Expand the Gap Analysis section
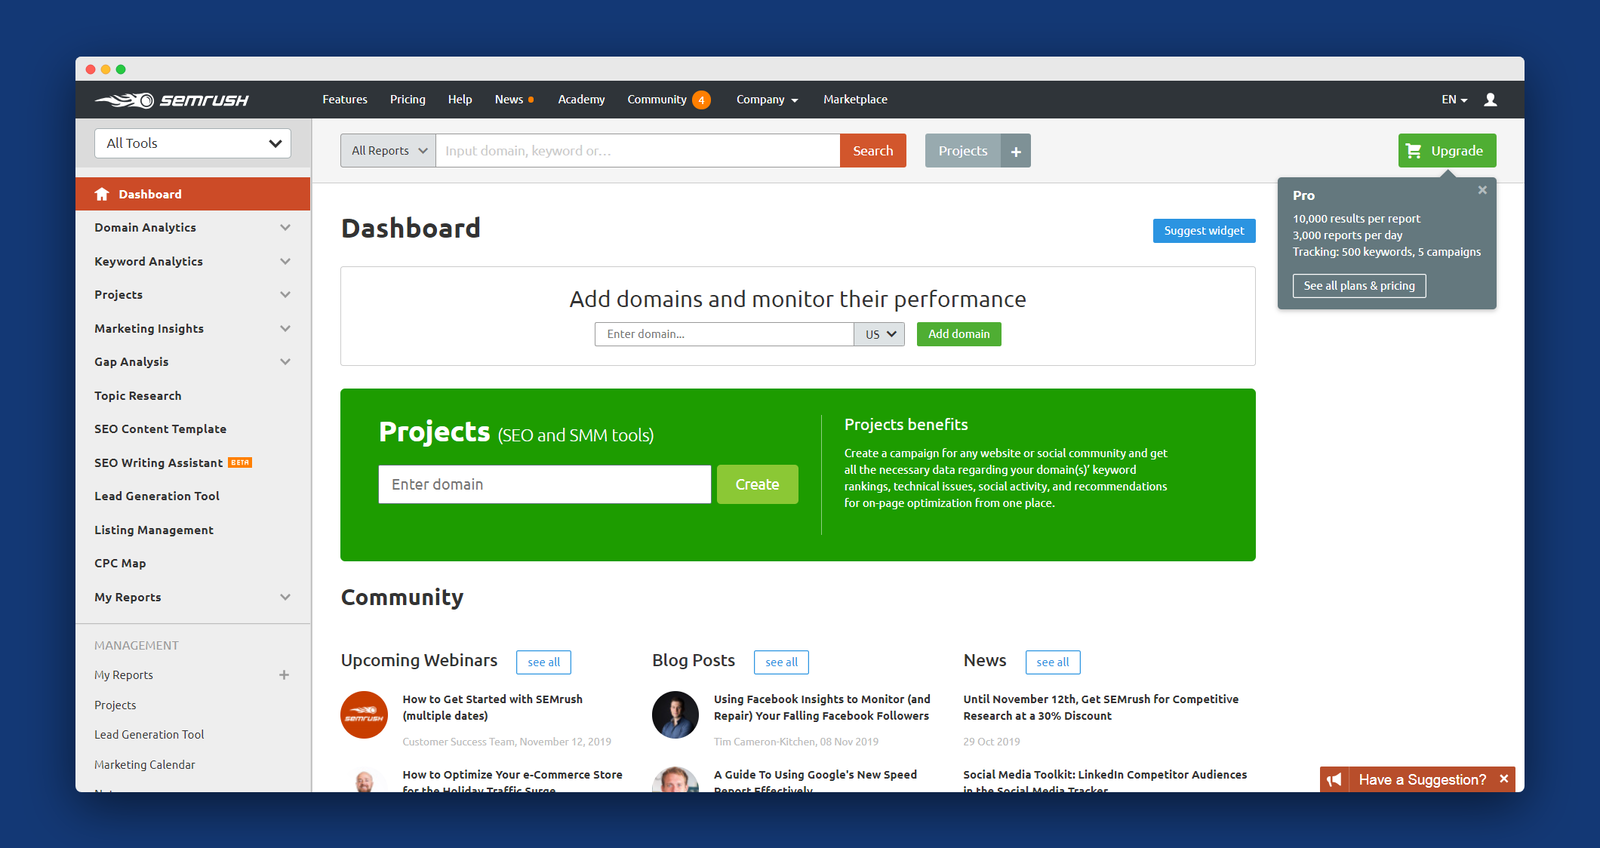The image size is (1600, 848). coord(285,362)
